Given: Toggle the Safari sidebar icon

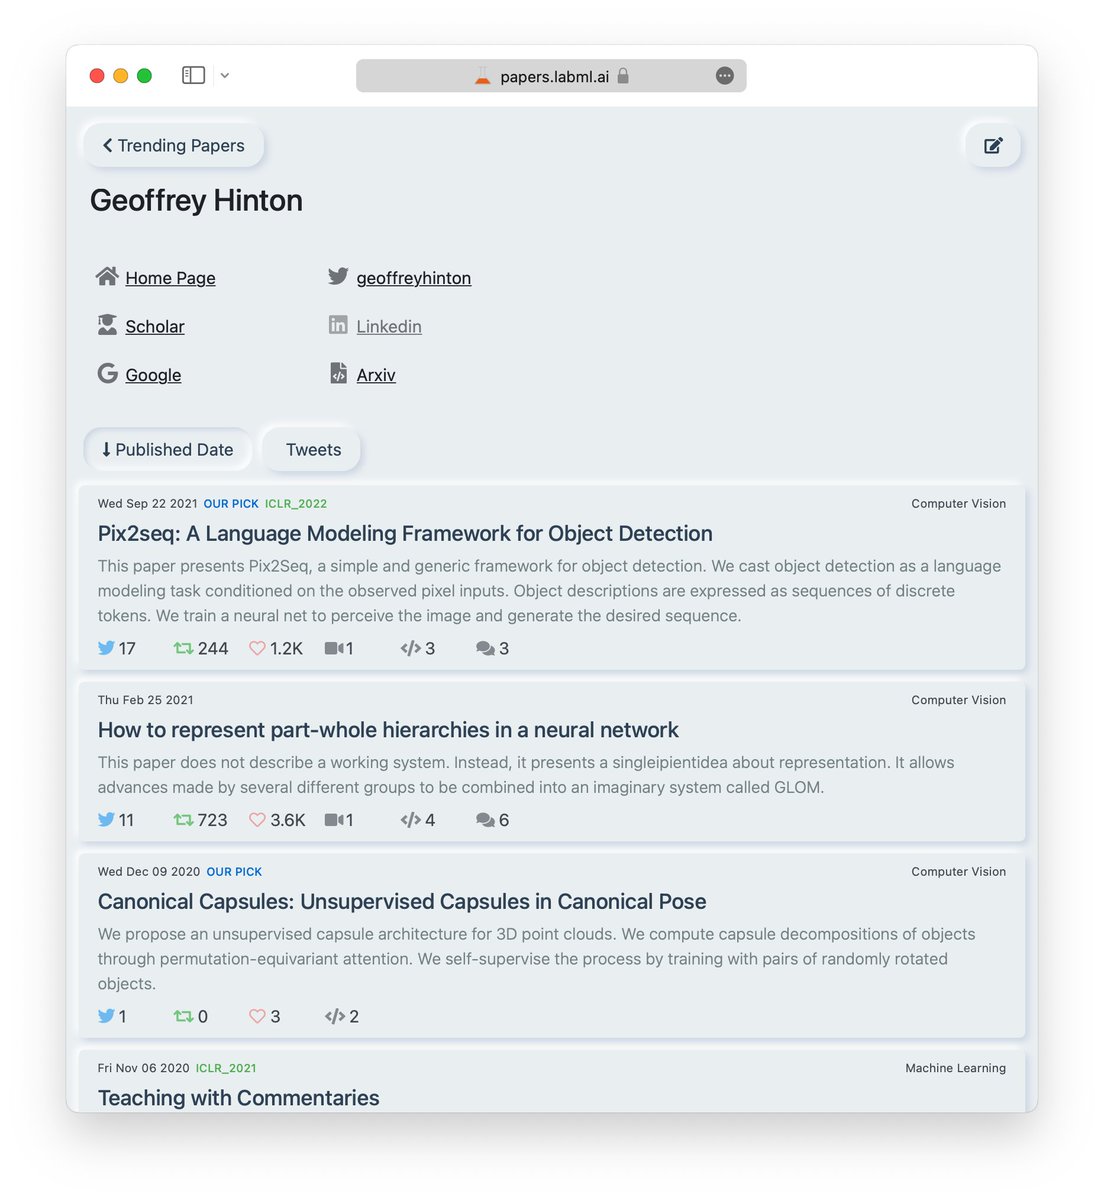Looking at the screenshot, I should pos(193,75).
